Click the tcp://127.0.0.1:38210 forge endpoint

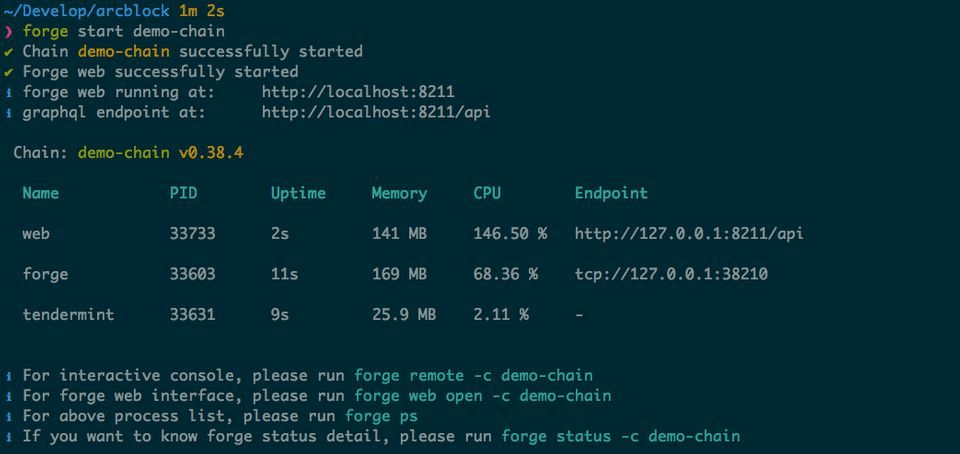click(671, 274)
